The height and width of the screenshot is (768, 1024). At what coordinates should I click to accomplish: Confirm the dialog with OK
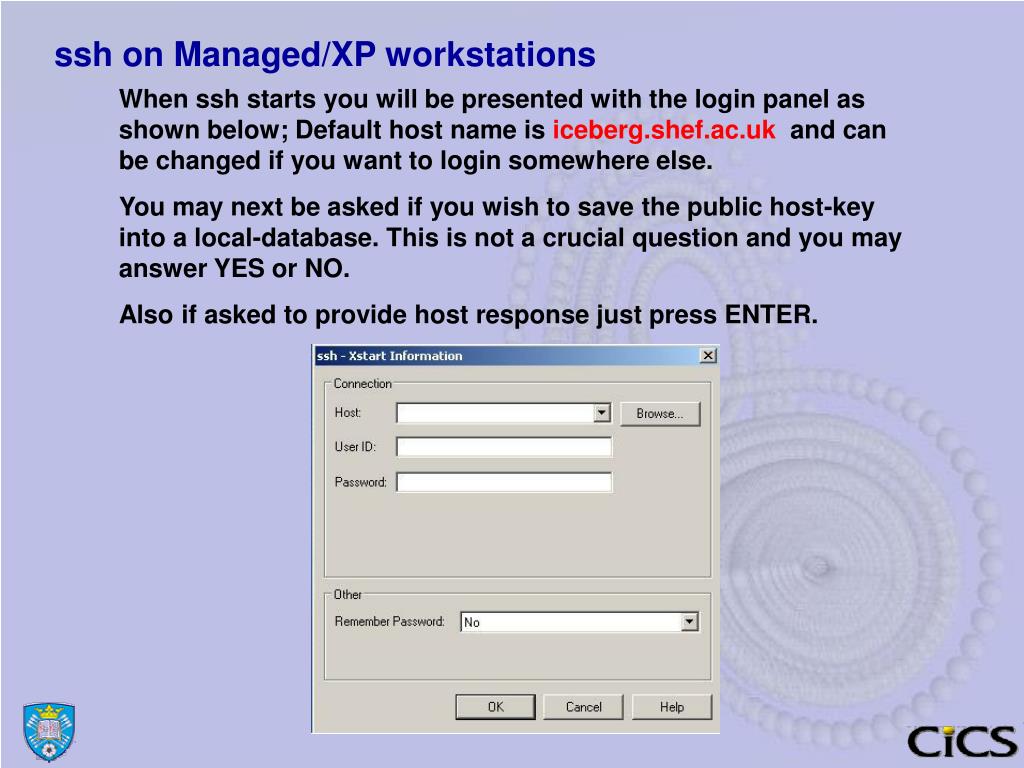(x=495, y=707)
